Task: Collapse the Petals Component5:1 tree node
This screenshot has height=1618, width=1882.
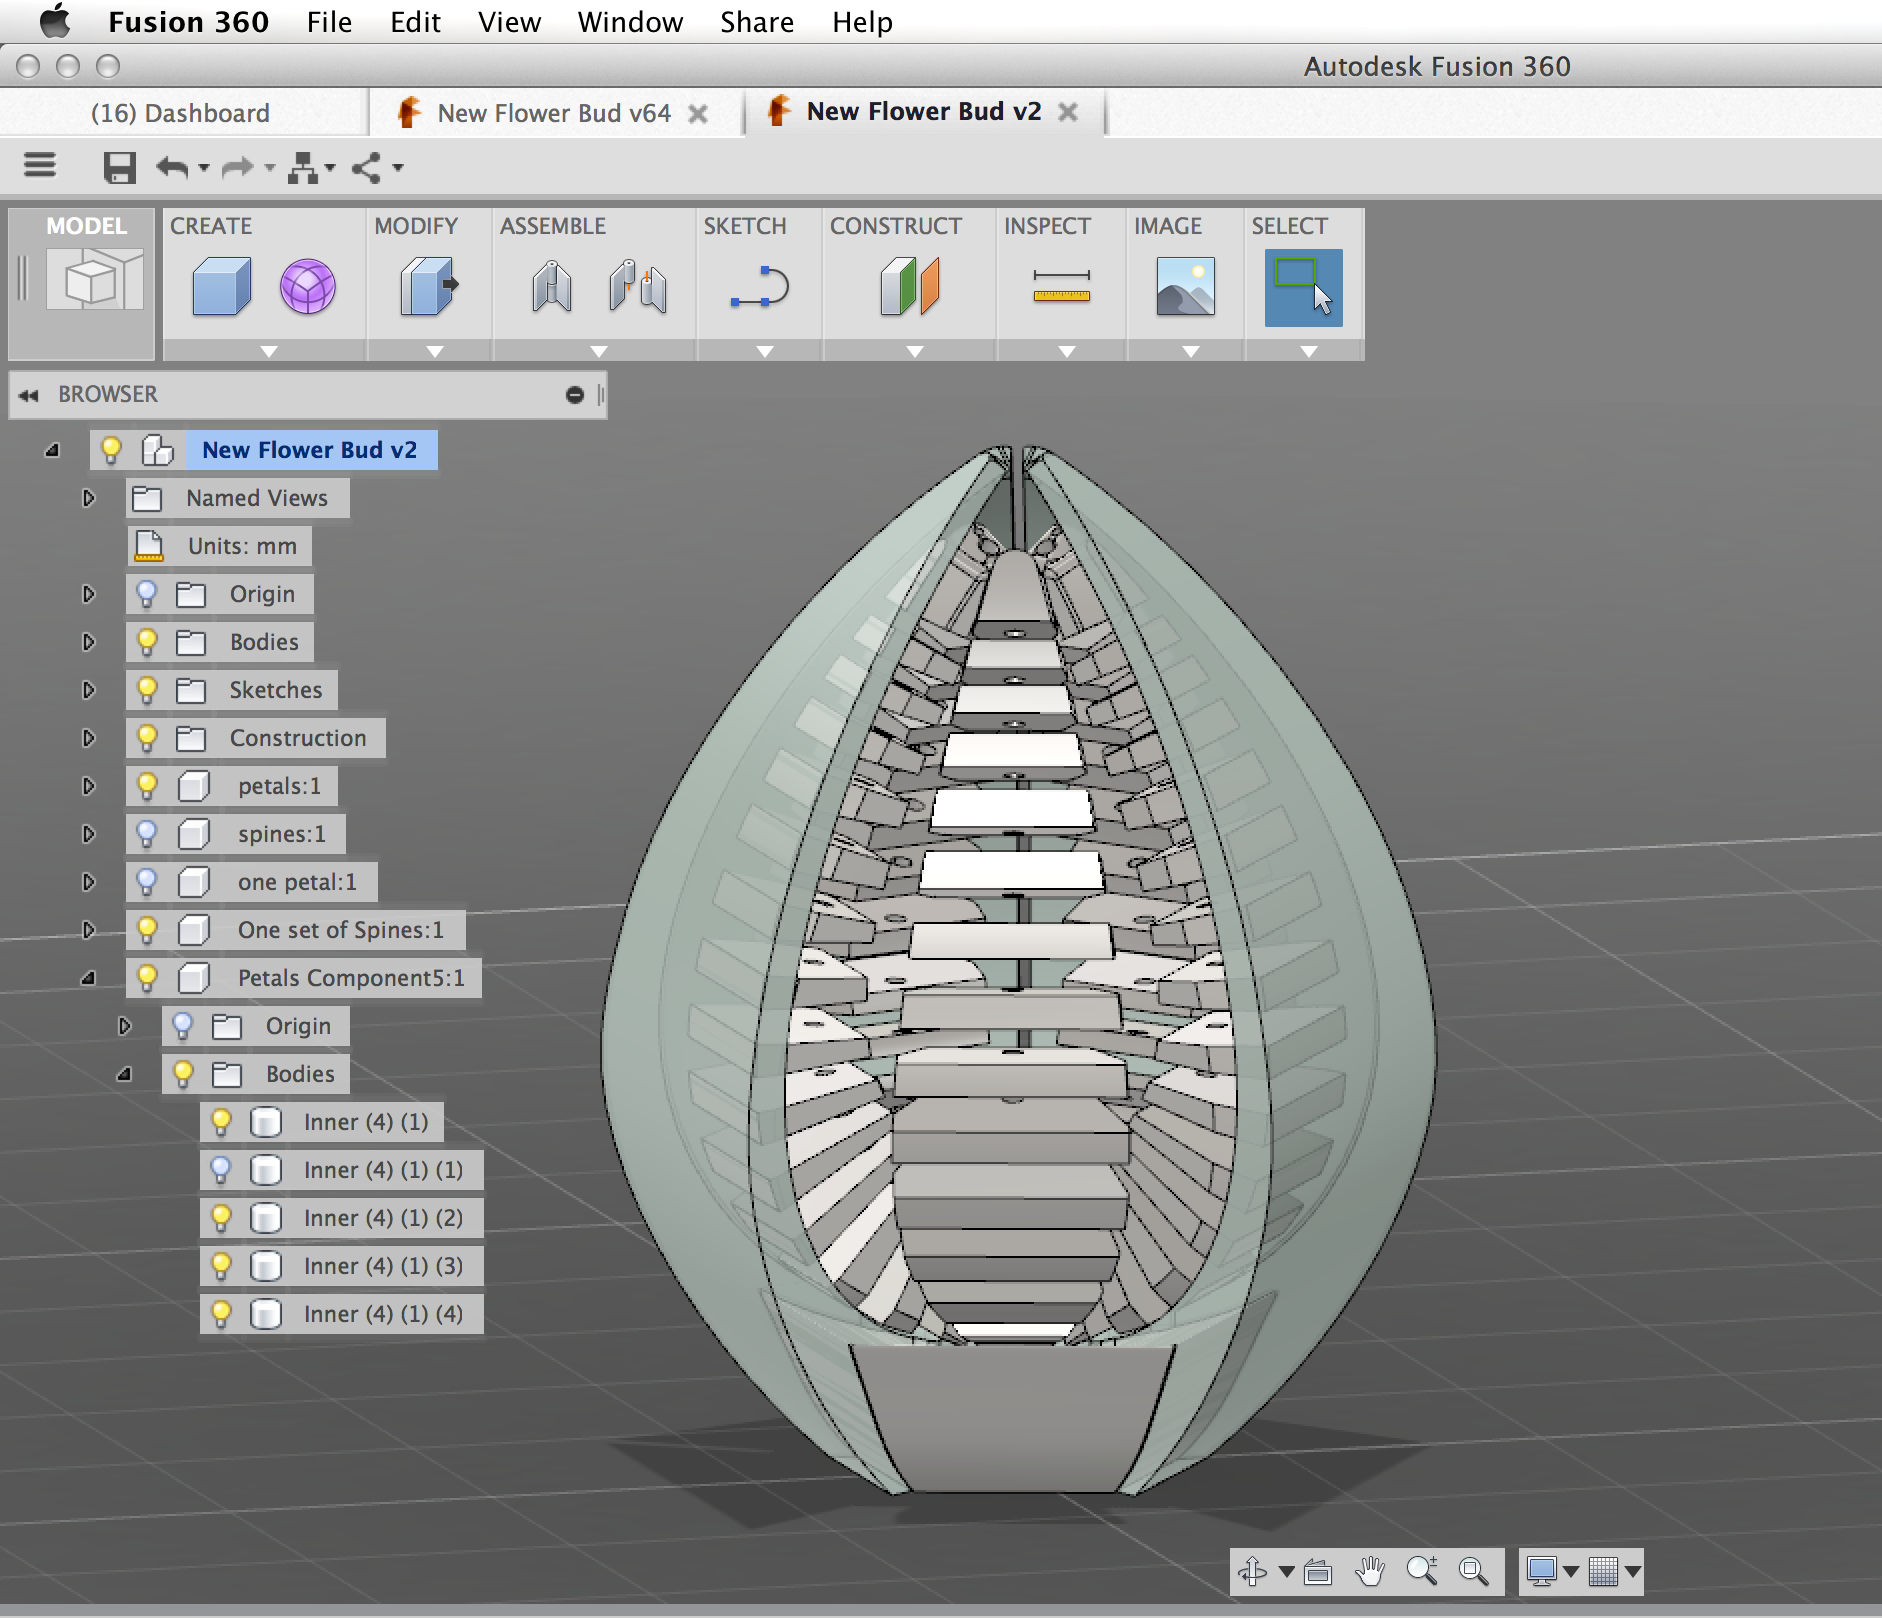Action: [88, 977]
